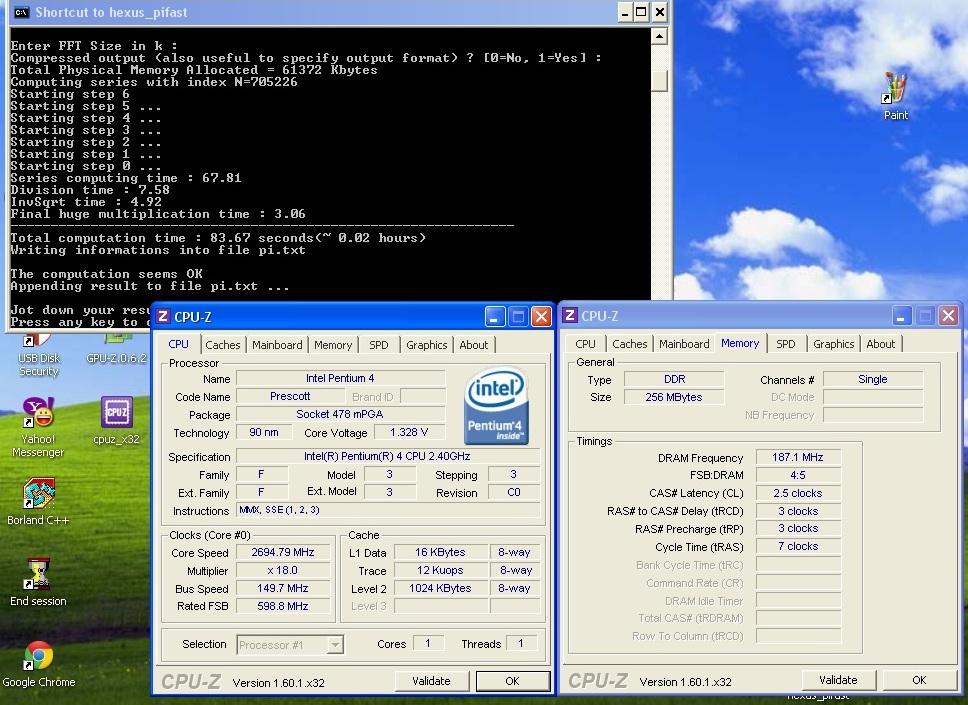Click the Total computation time line in console

click(x=218, y=238)
